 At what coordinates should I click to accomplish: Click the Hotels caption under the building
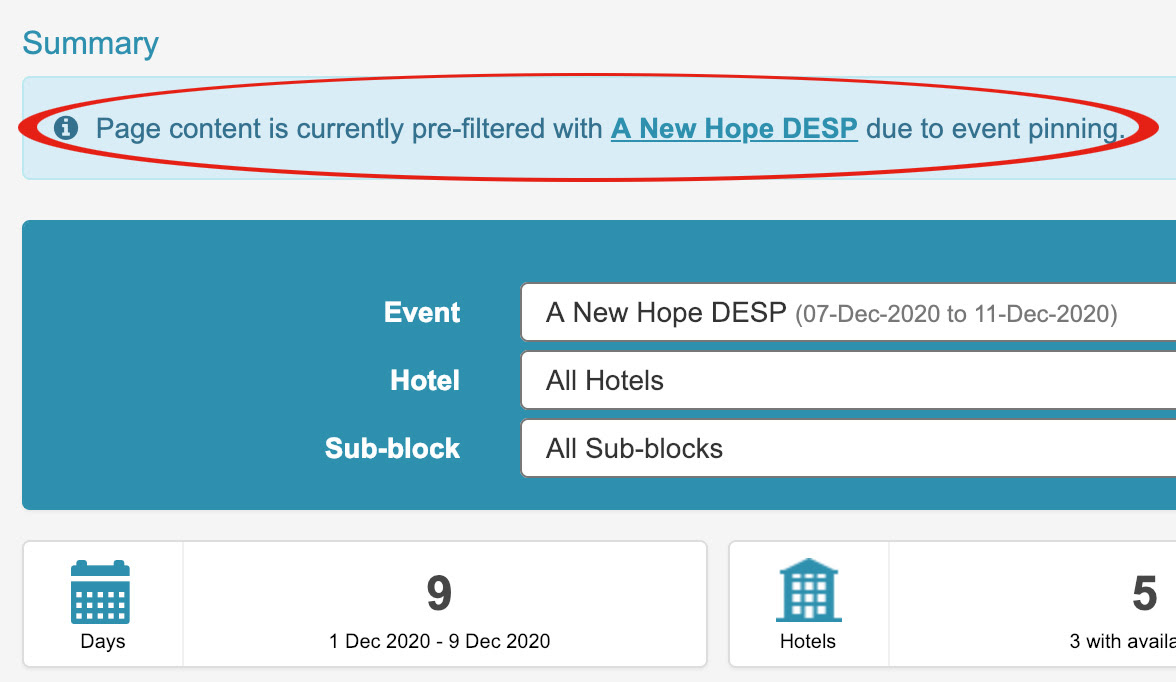pos(808,641)
